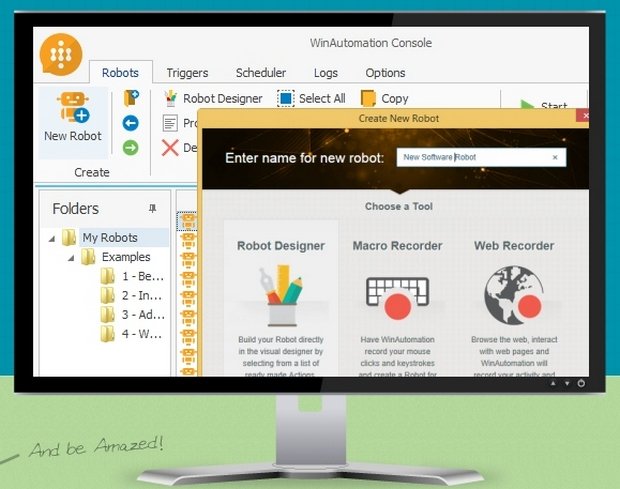Choose the Web Recorder tool card

[514, 298]
